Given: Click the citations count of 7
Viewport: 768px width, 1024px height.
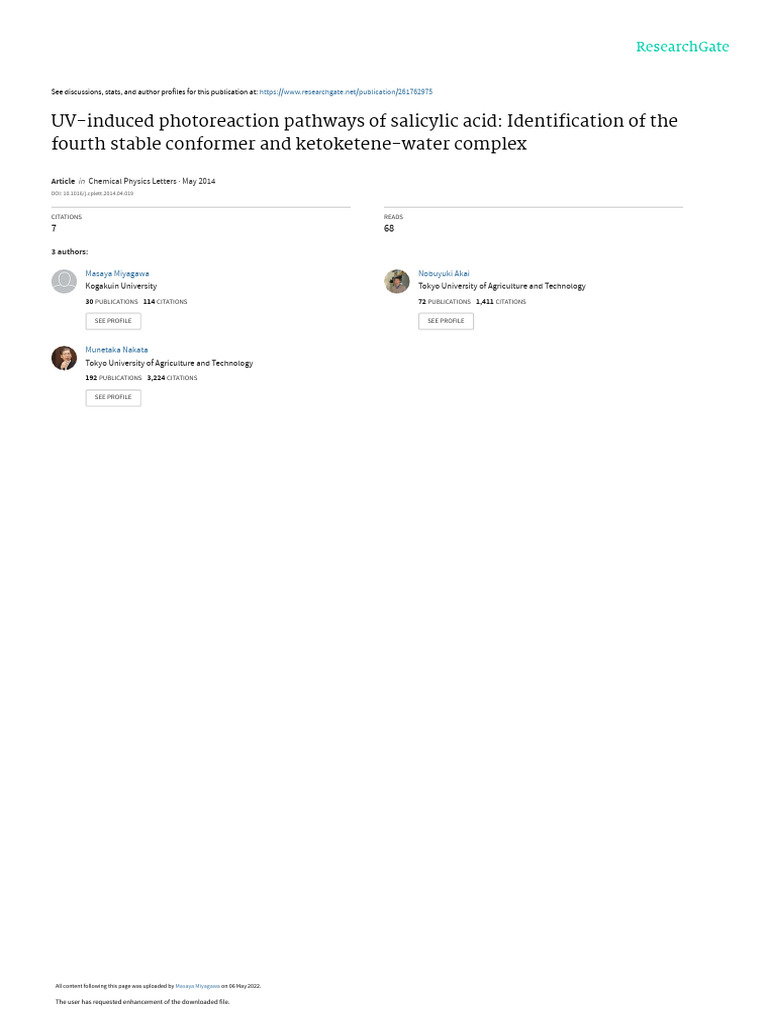Looking at the screenshot, I should [54, 228].
